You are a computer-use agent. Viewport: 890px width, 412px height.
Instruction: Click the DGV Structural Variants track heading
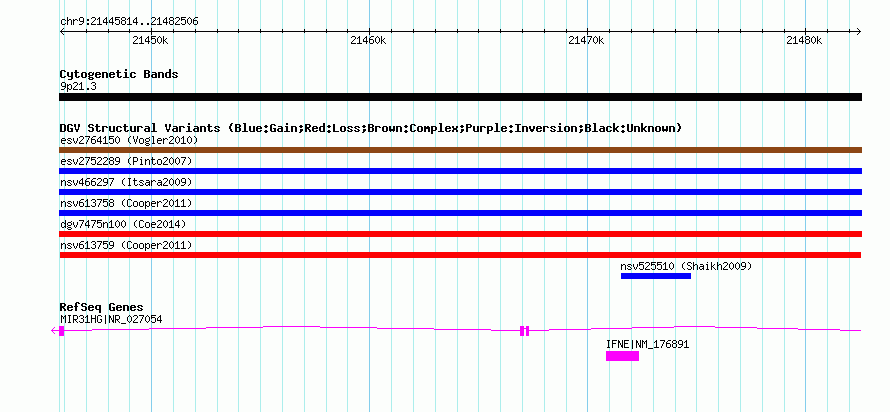tap(371, 128)
